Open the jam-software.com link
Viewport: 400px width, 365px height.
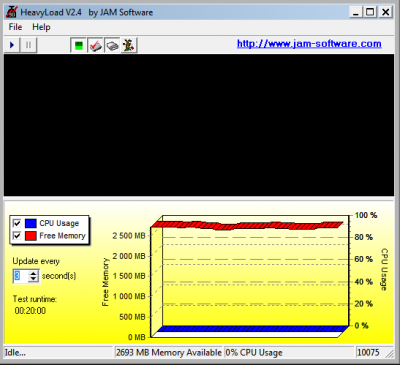coord(309,44)
